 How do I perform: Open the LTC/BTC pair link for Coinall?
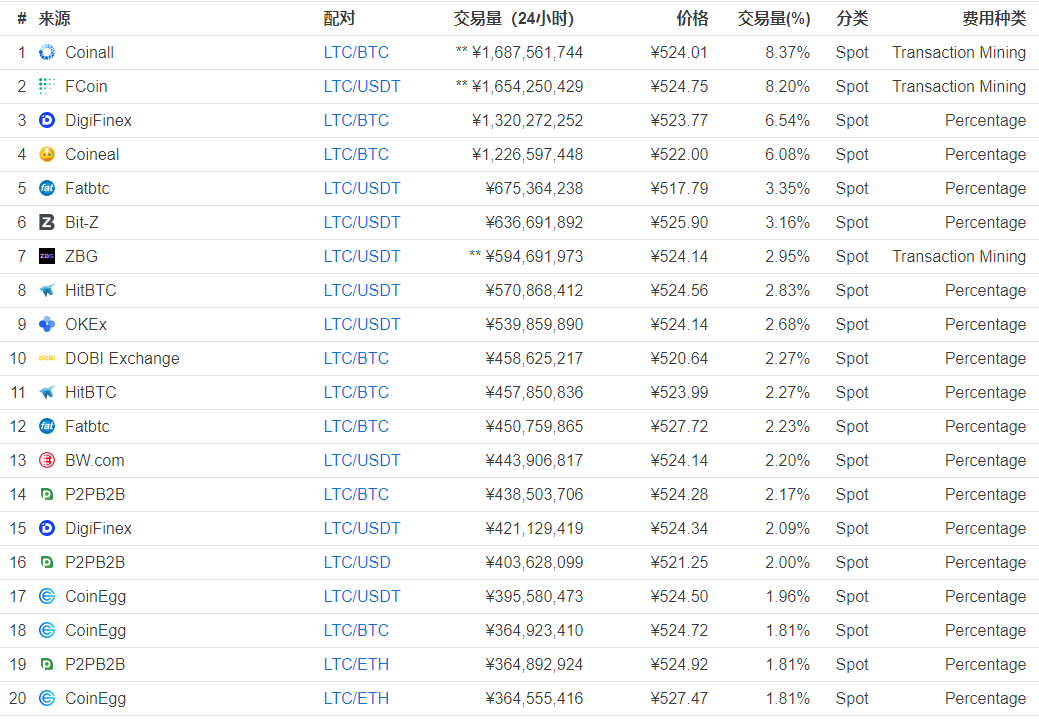[x=356, y=52]
